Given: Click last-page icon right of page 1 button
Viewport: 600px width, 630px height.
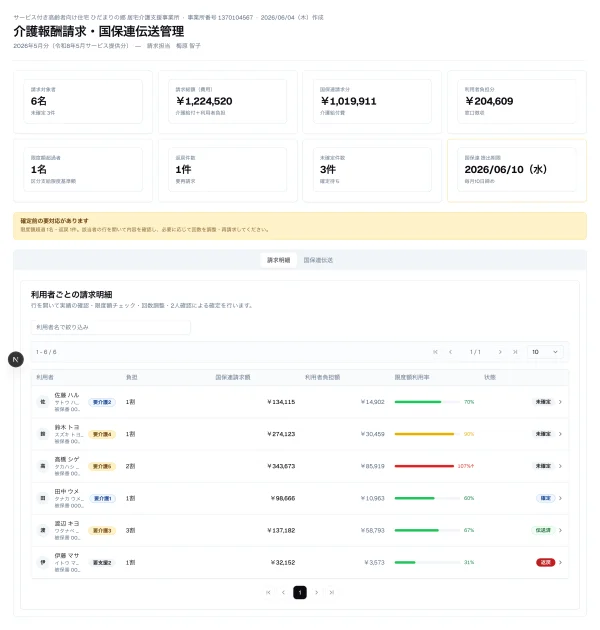Looking at the screenshot, I should coord(332,592).
